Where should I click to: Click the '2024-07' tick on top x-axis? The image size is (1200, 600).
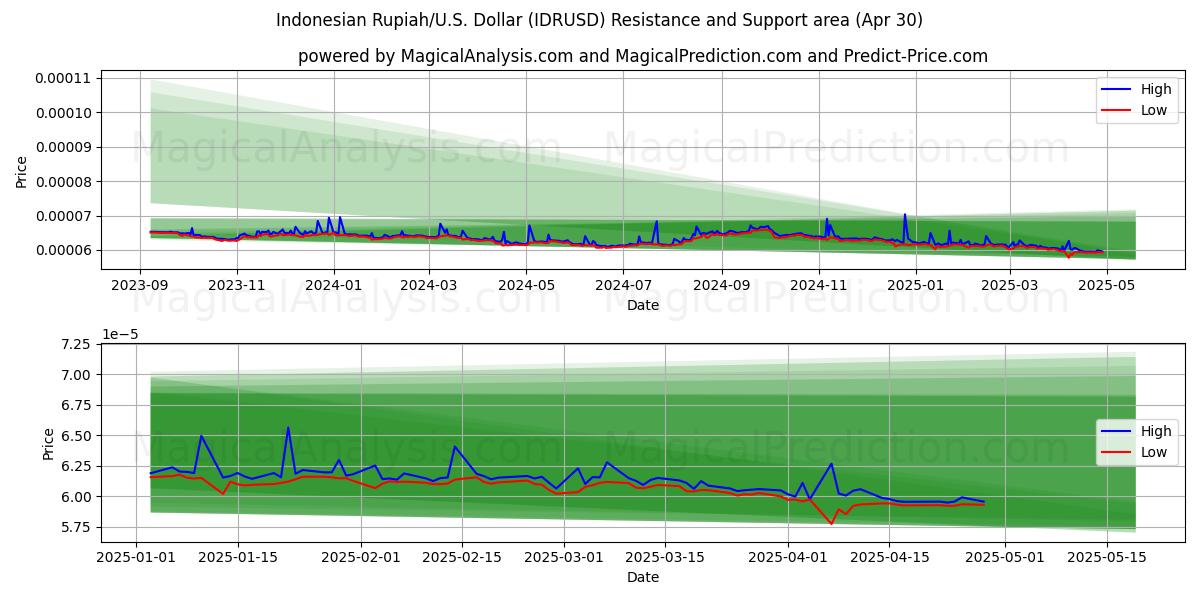[623, 285]
